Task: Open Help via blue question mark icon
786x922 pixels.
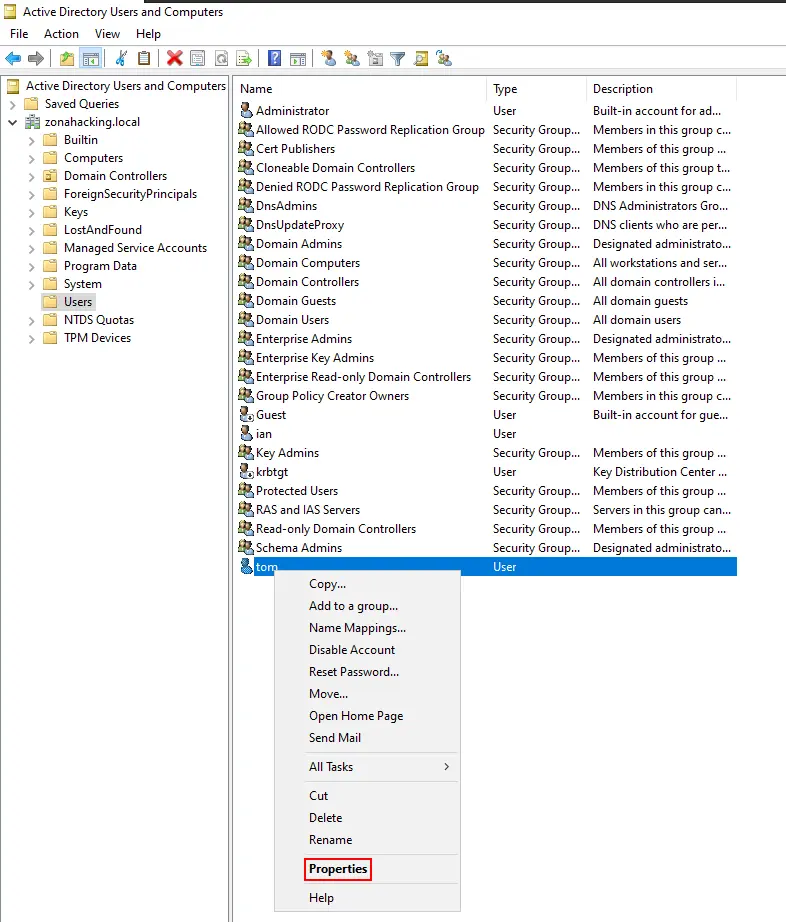Action: 274,59
